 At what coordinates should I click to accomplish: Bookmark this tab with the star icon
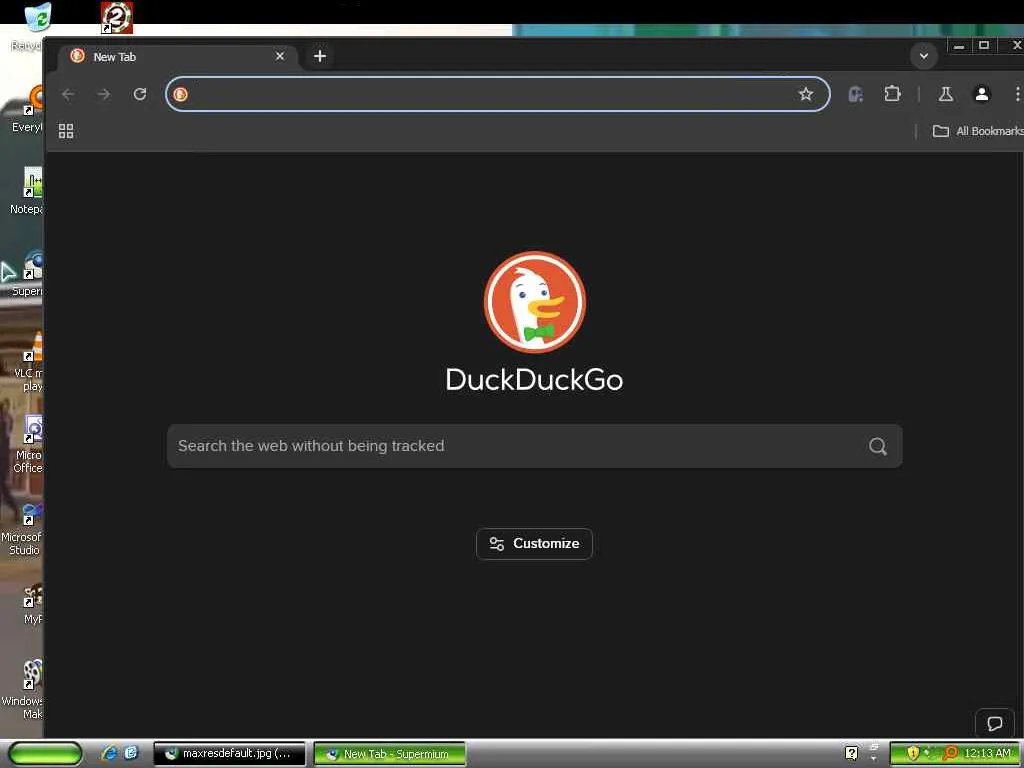(806, 94)
